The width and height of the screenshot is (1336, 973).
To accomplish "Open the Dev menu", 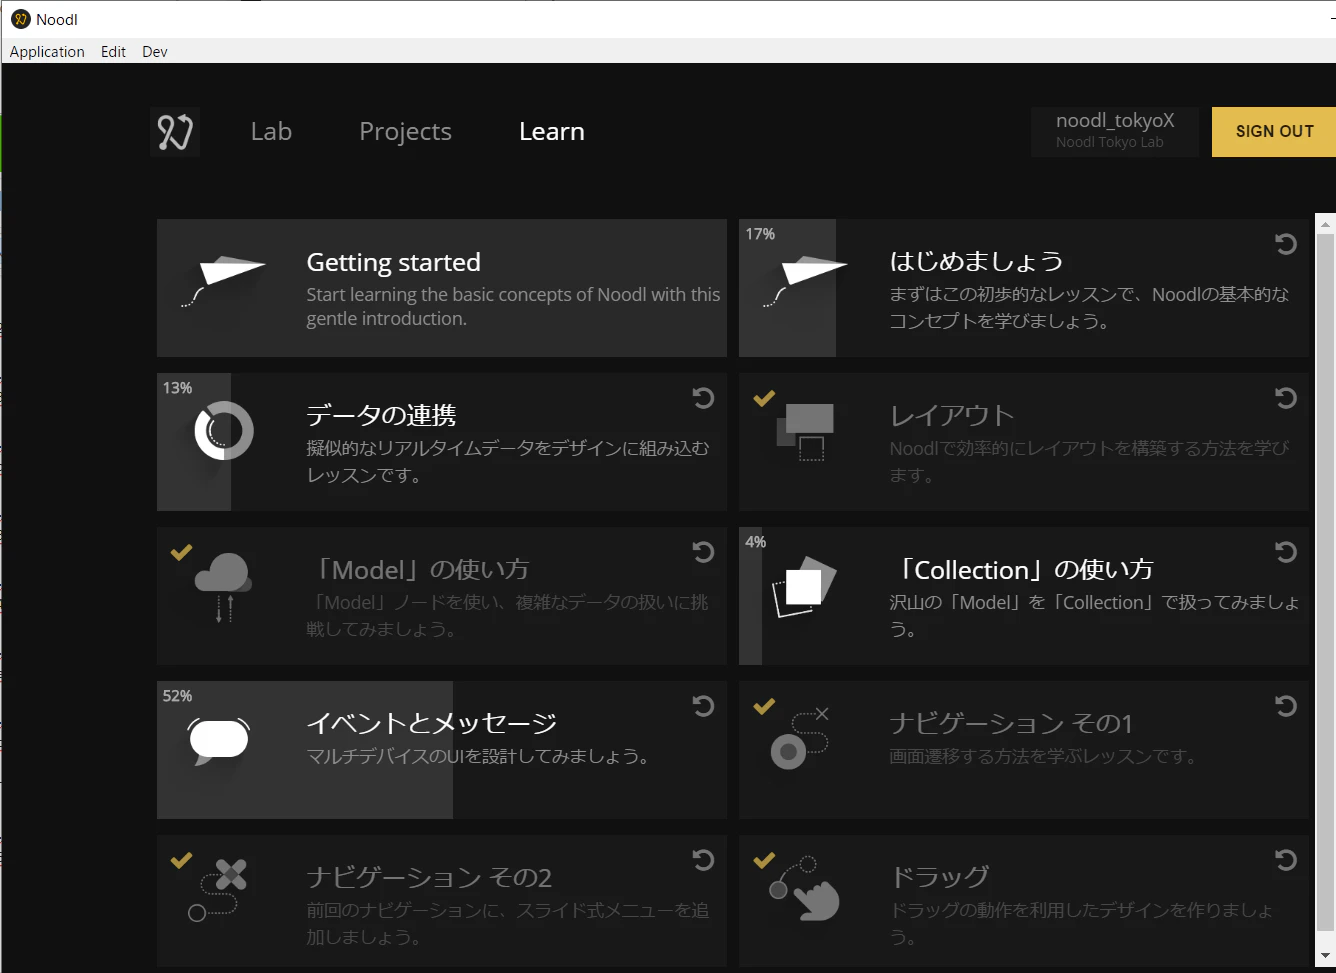I will click(155, 52).
